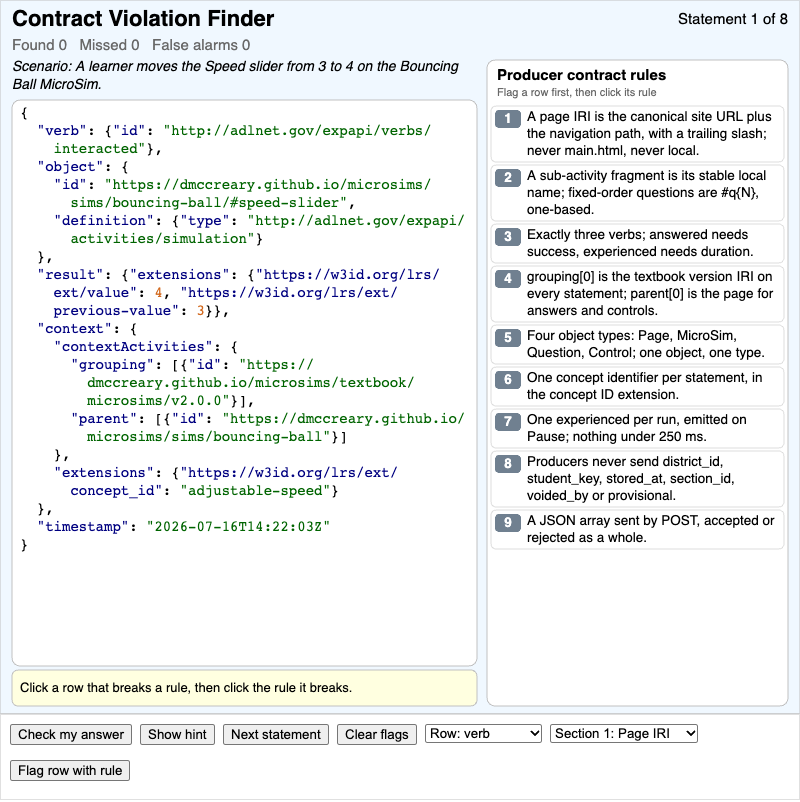The height and width of the screenshot is (802, 800).
Task: Choose rule text 'One concept identifier per statement'
Action: [645, 386]
